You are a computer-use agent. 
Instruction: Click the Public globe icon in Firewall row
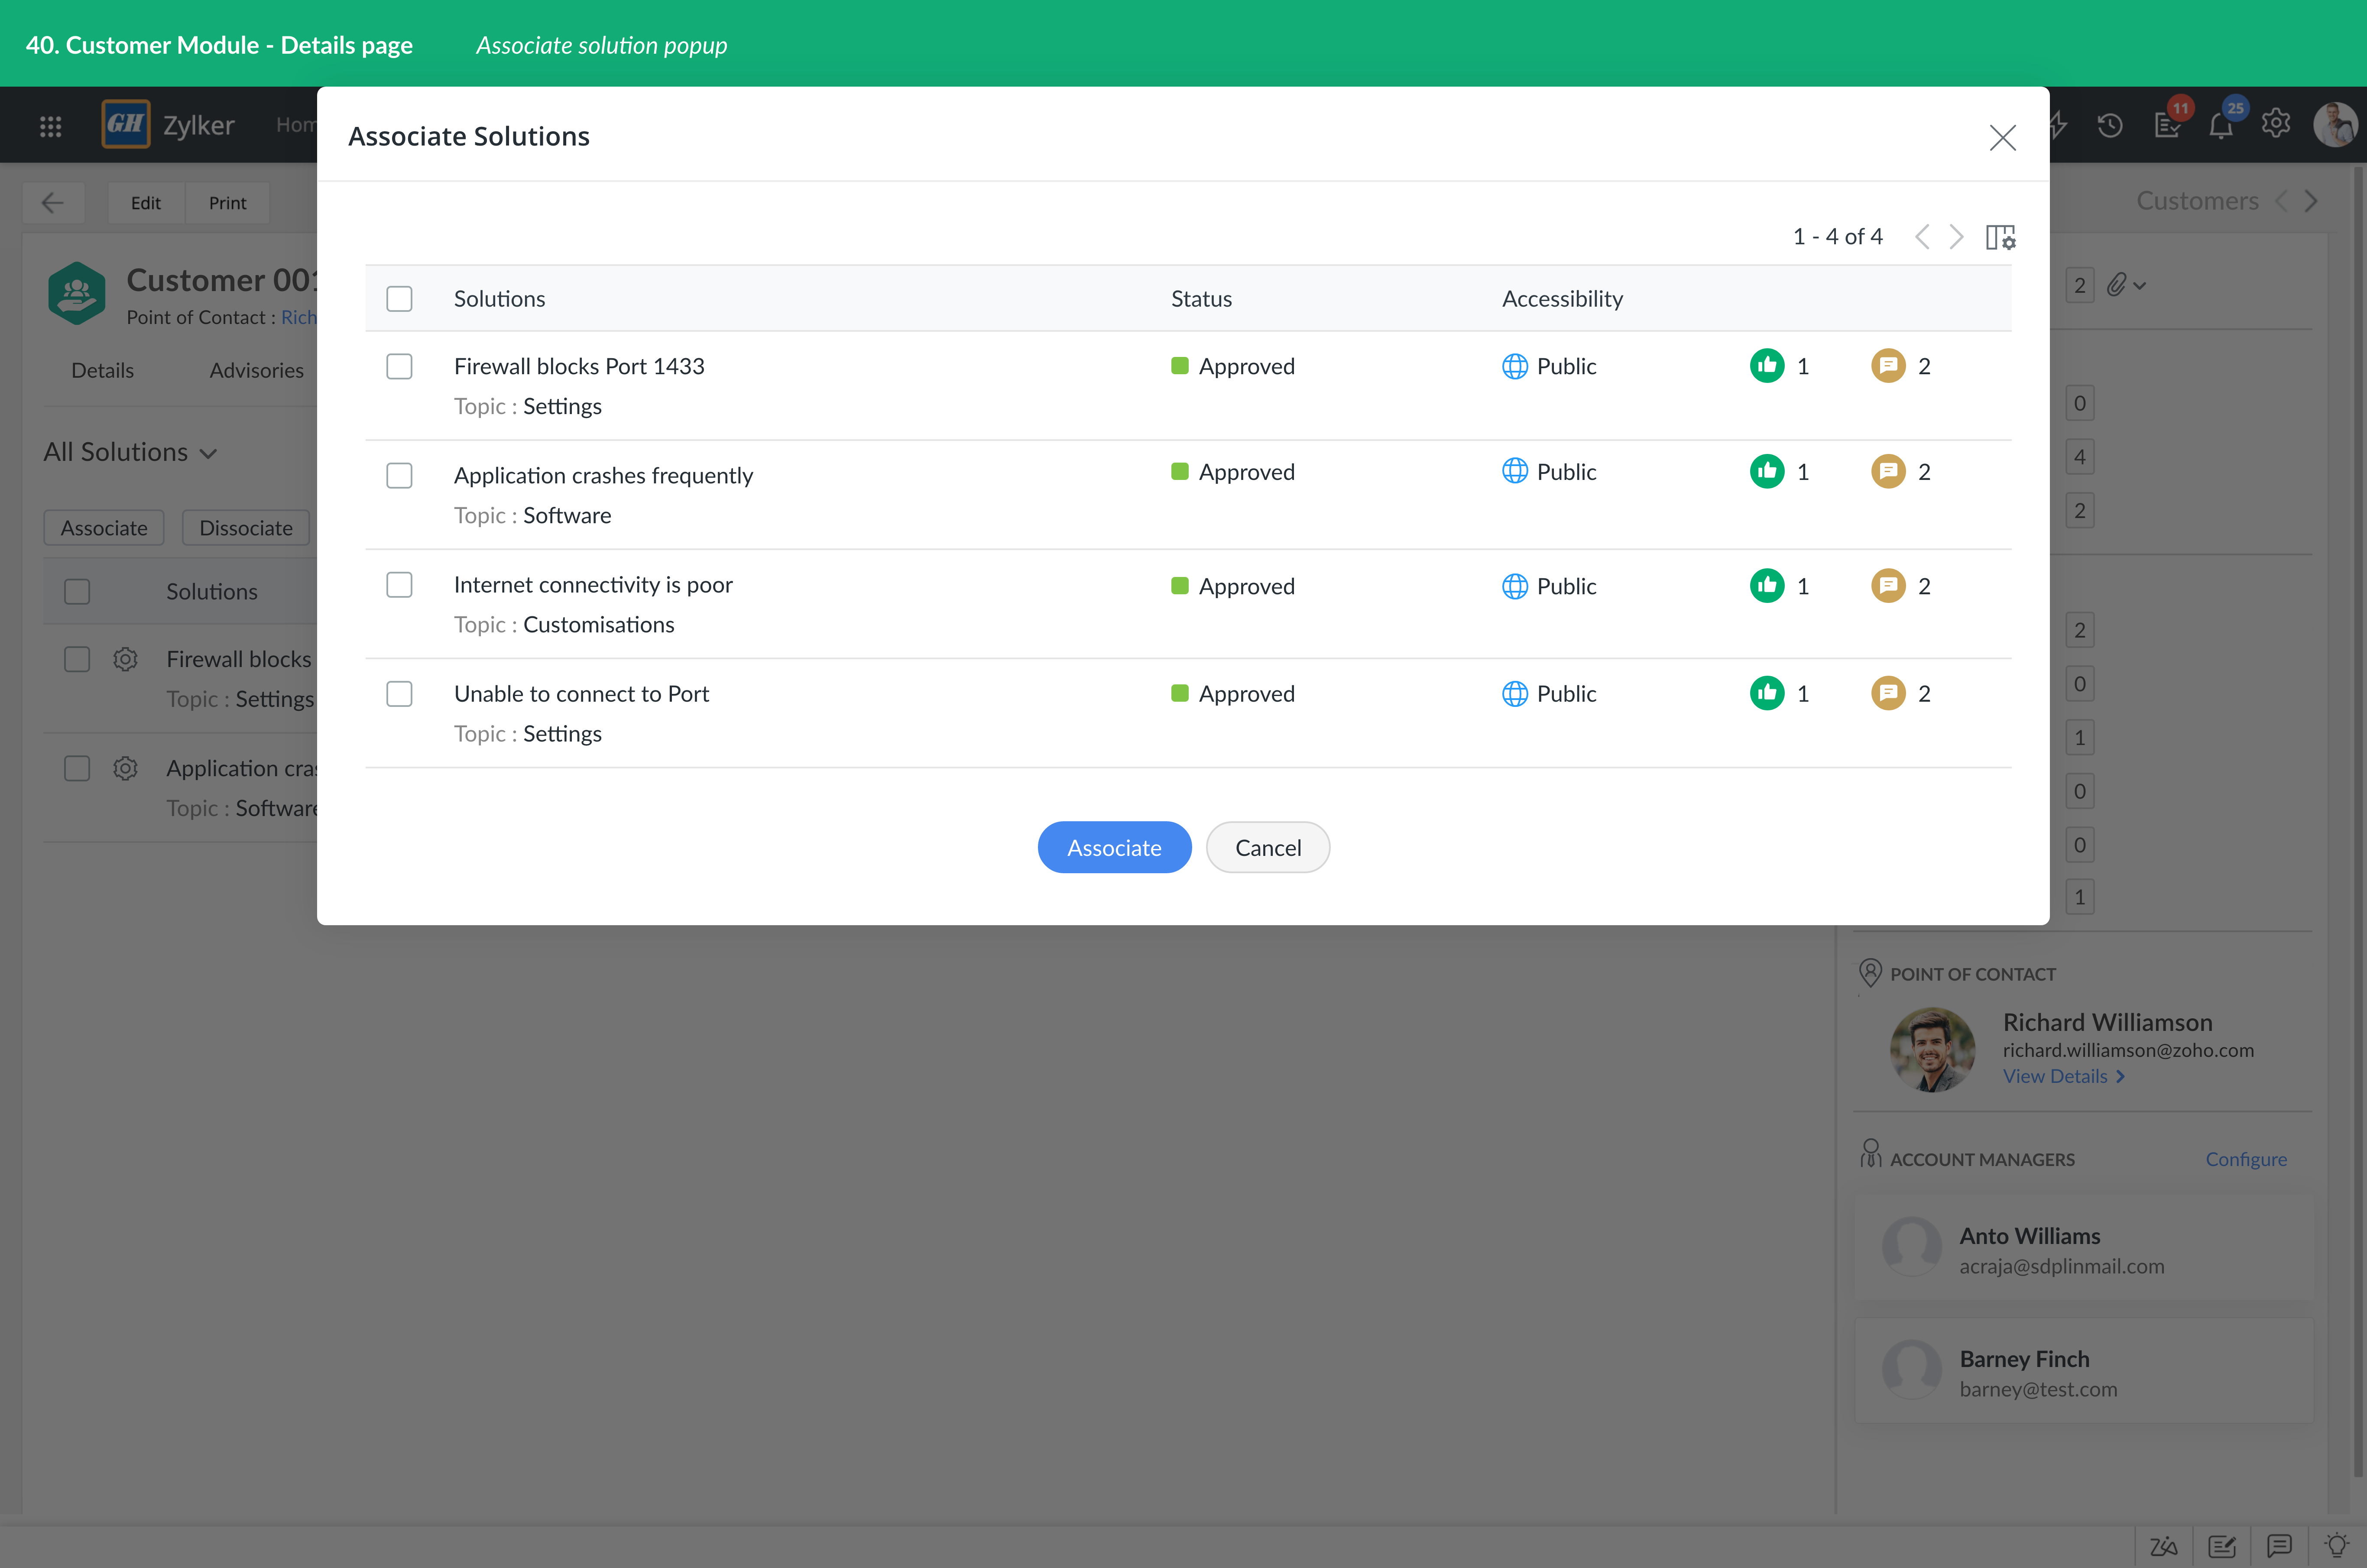coord(1514,366)
